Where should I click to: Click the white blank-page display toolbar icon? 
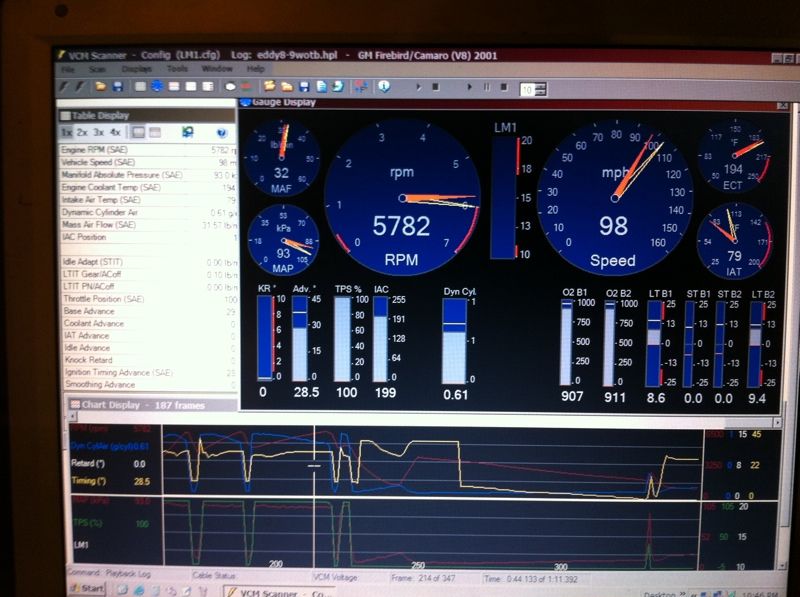point(191,86)
